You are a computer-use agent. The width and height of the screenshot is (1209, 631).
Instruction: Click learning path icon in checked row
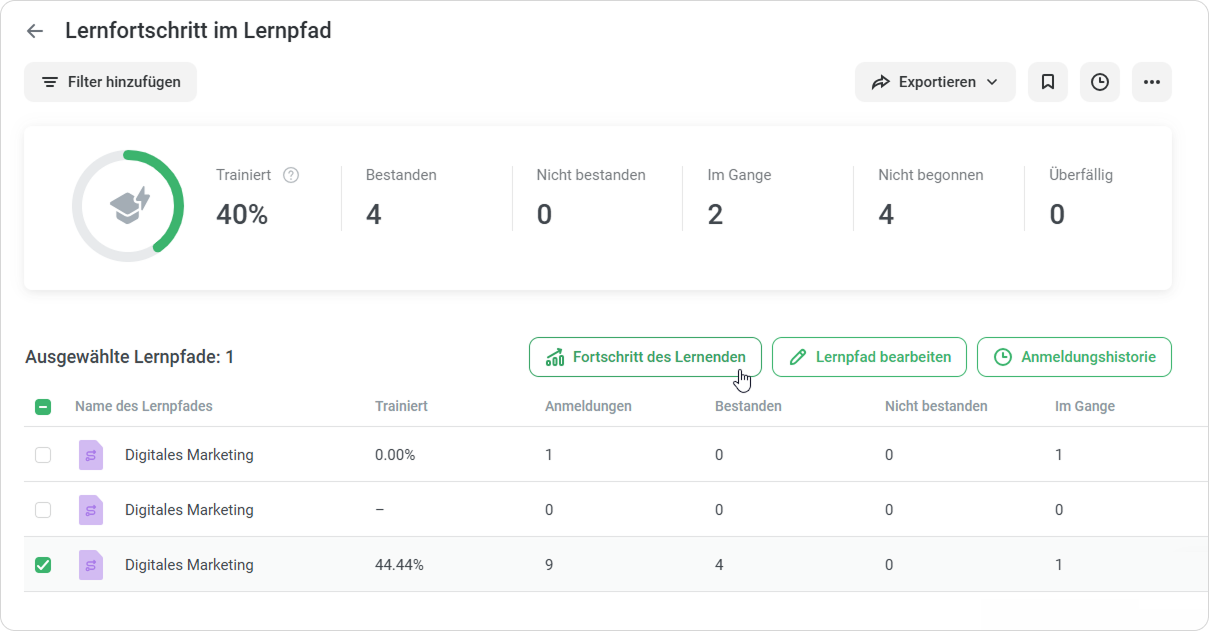91,565
